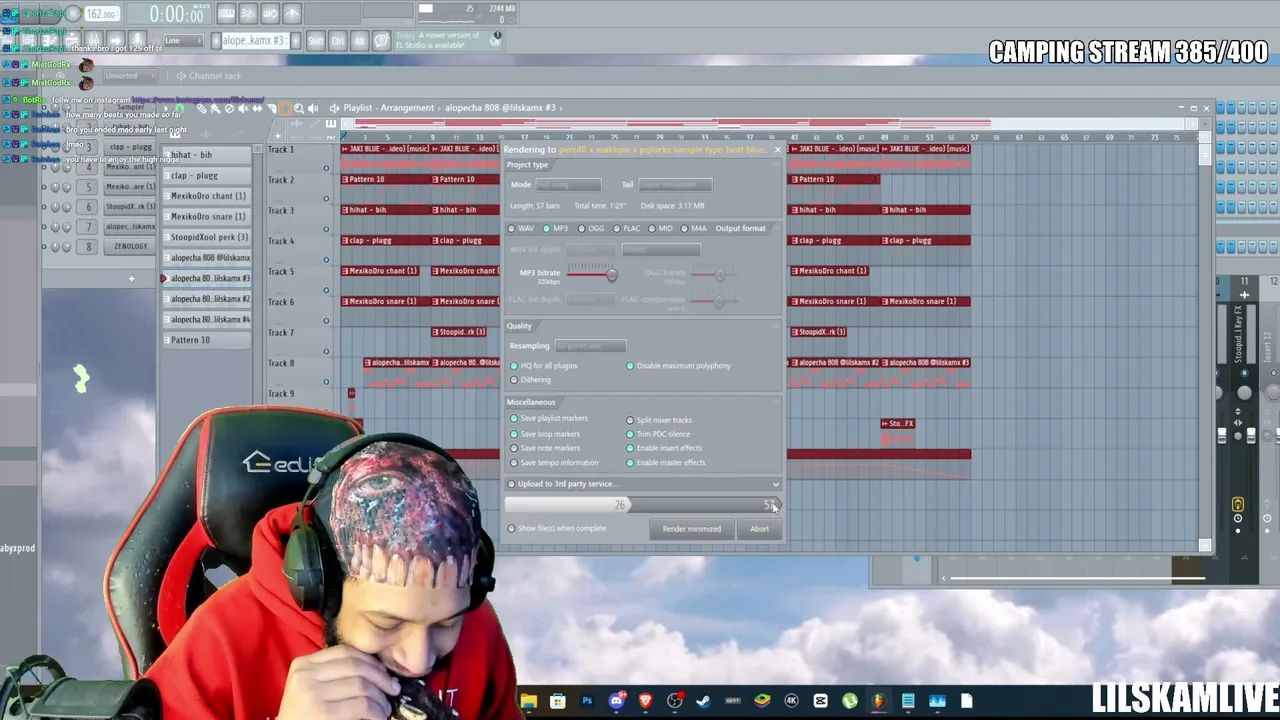The image size is (1280, 720).
Task: Open Steam from the taskbar
Action: (703, 701)
